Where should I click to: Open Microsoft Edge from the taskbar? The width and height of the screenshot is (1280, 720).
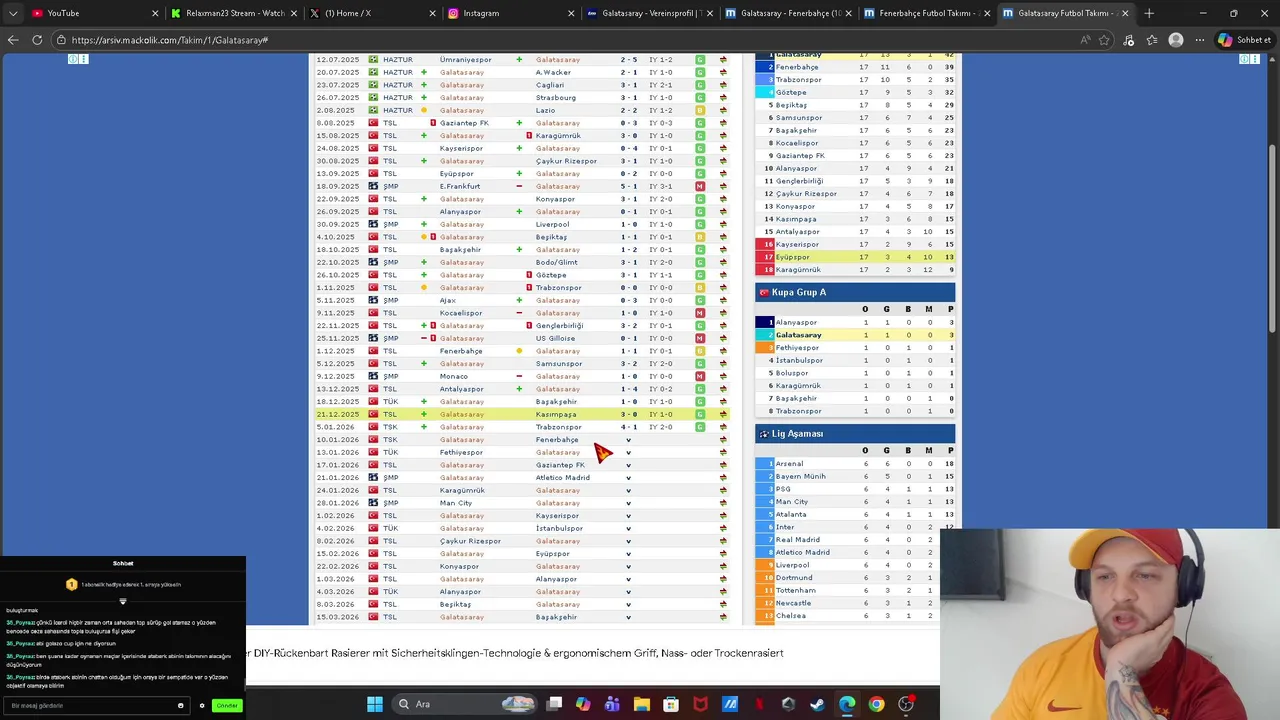[x=846, y=704]
